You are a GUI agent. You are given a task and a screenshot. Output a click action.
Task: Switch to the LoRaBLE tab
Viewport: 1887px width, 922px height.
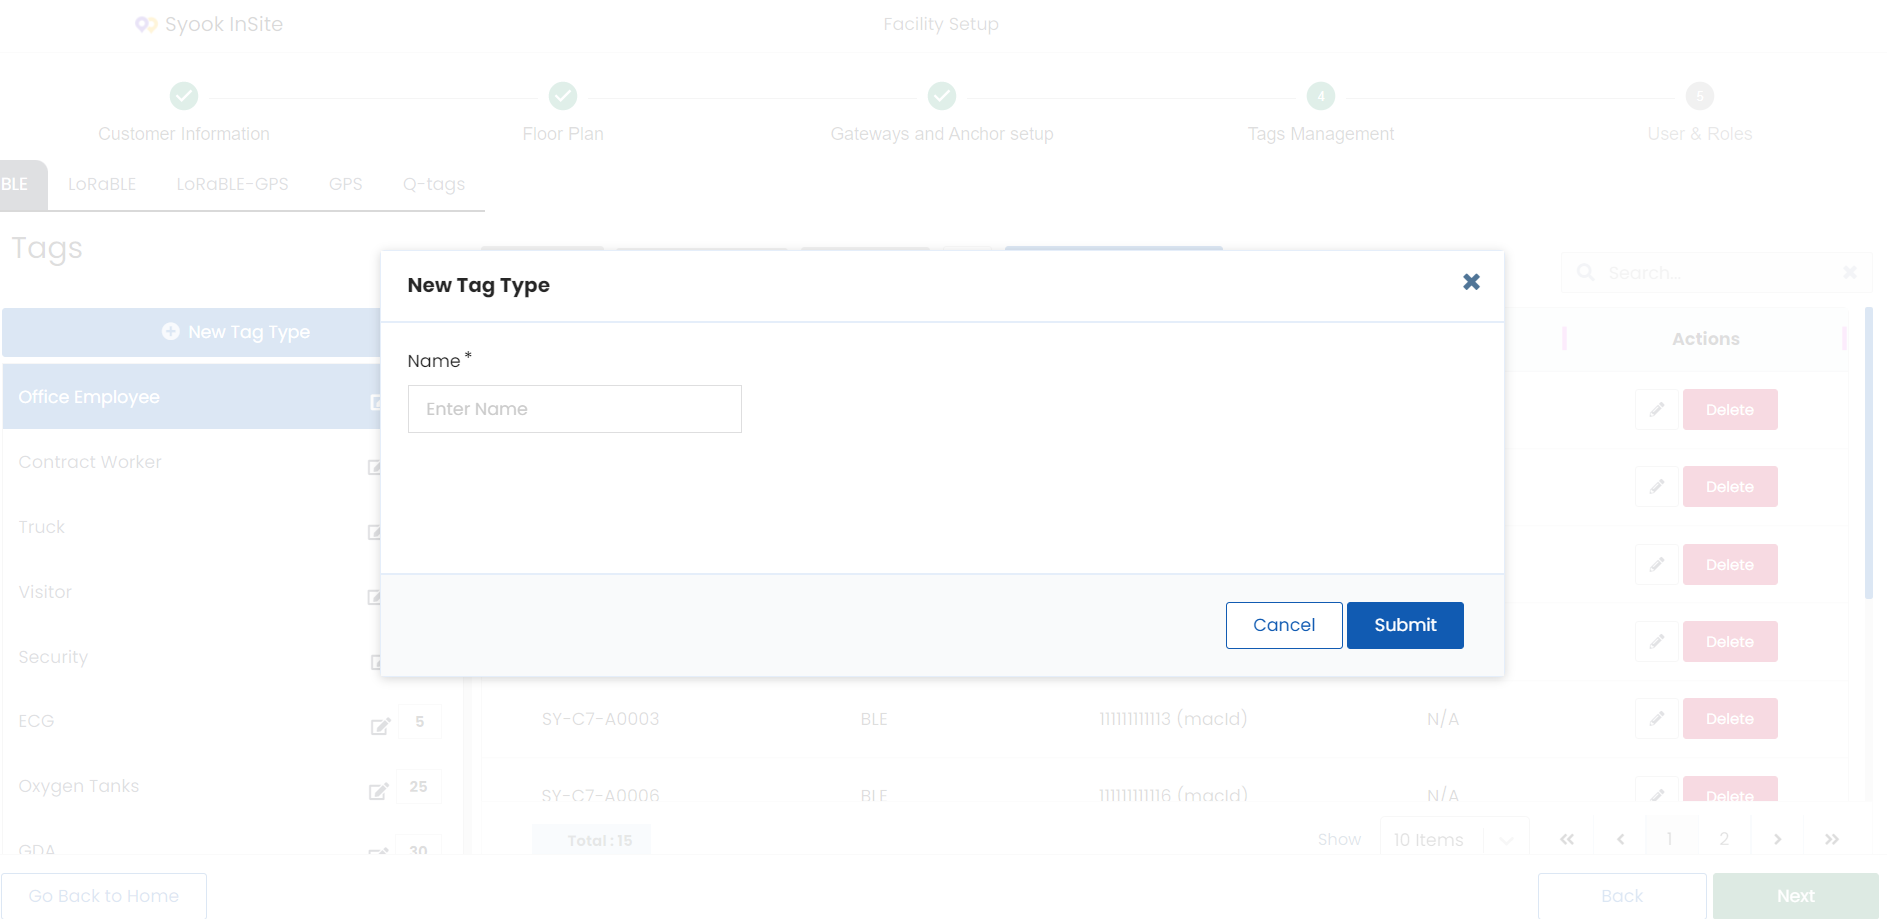click(x=102, y=184)
